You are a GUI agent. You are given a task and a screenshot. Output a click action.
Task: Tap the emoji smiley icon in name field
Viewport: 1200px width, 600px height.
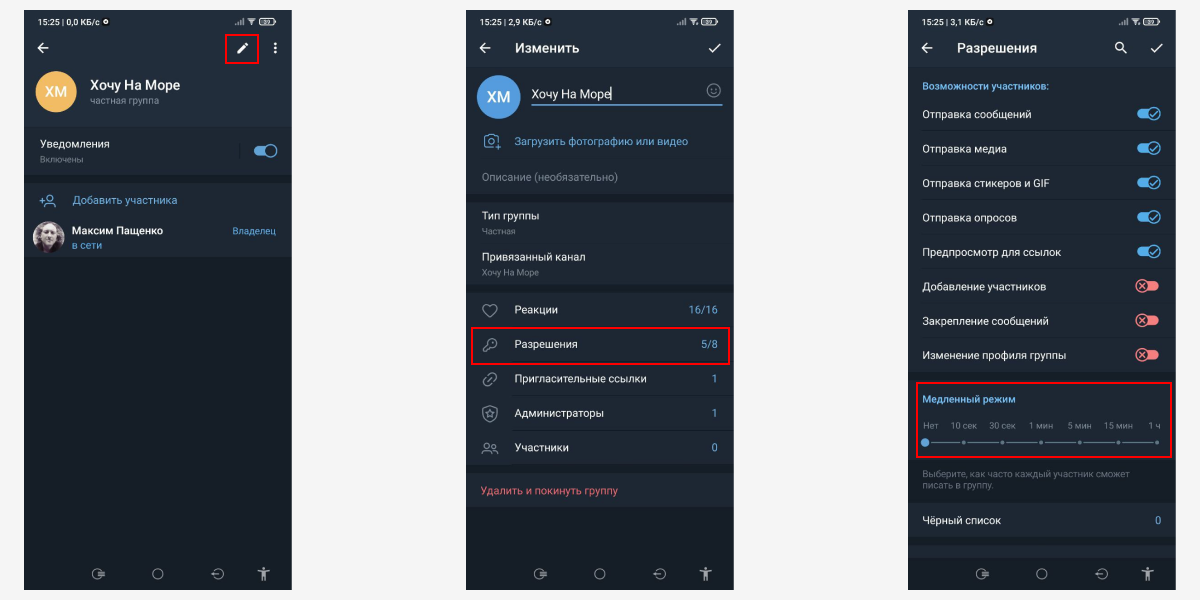[713, 90]
